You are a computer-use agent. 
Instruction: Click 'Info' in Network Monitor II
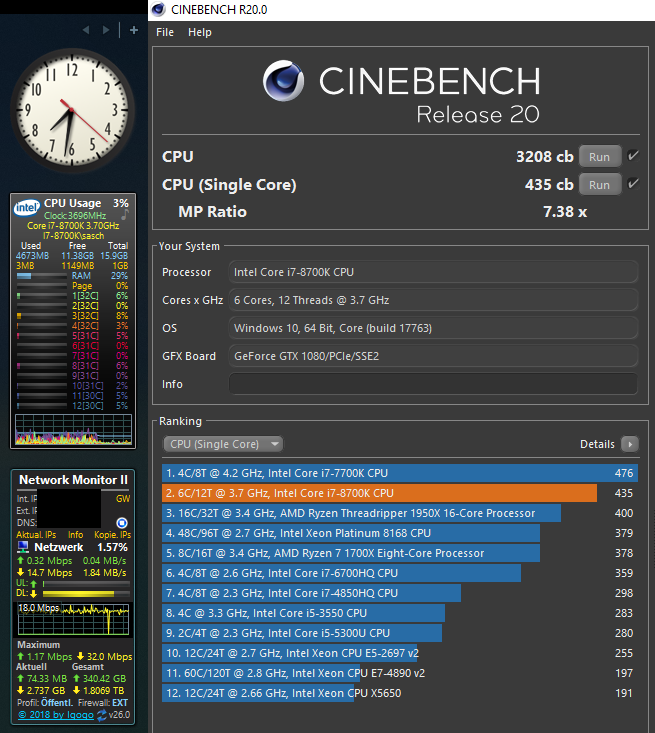coord(75,535)
